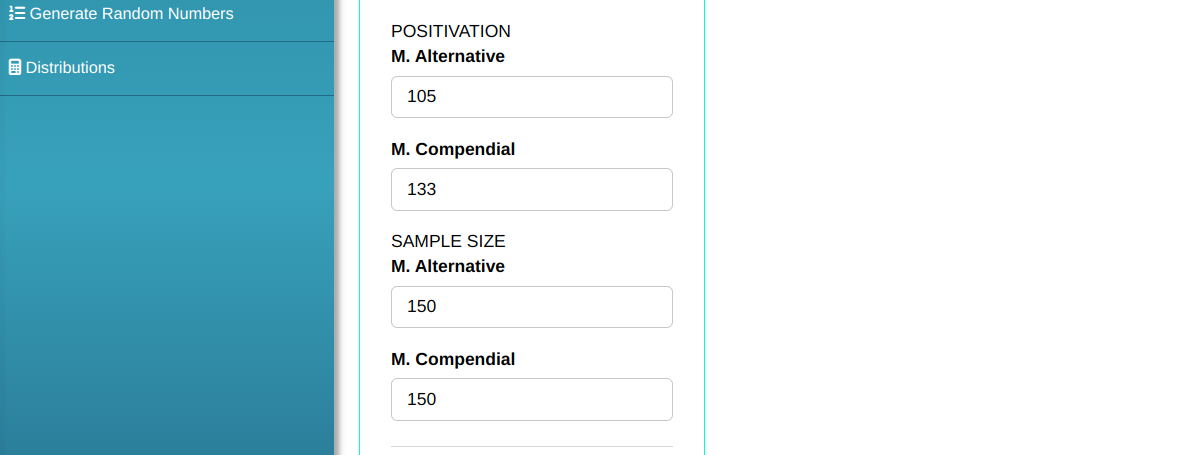
Task: Click the SAMPLE SIZE section heading
Action: coord(448,241)
